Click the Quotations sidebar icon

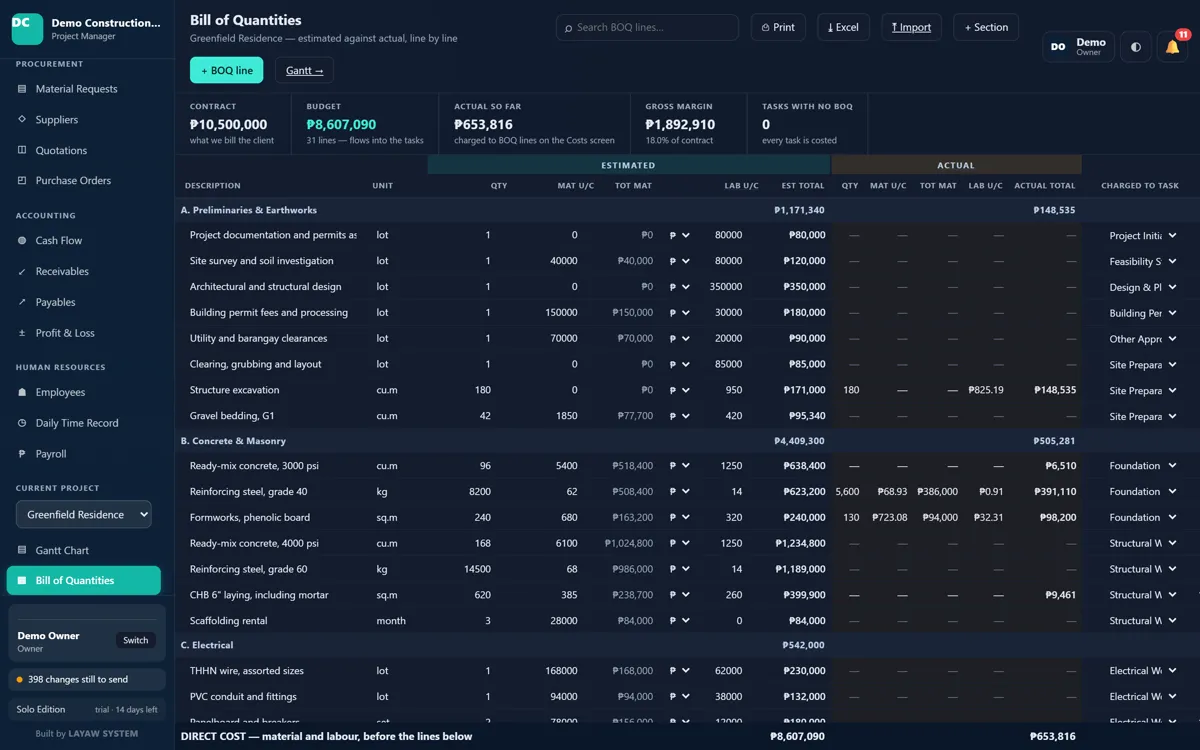coord(22,150)
